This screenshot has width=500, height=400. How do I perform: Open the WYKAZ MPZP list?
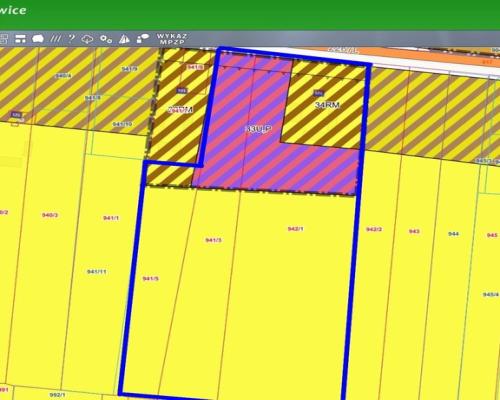tap(172, 39)
